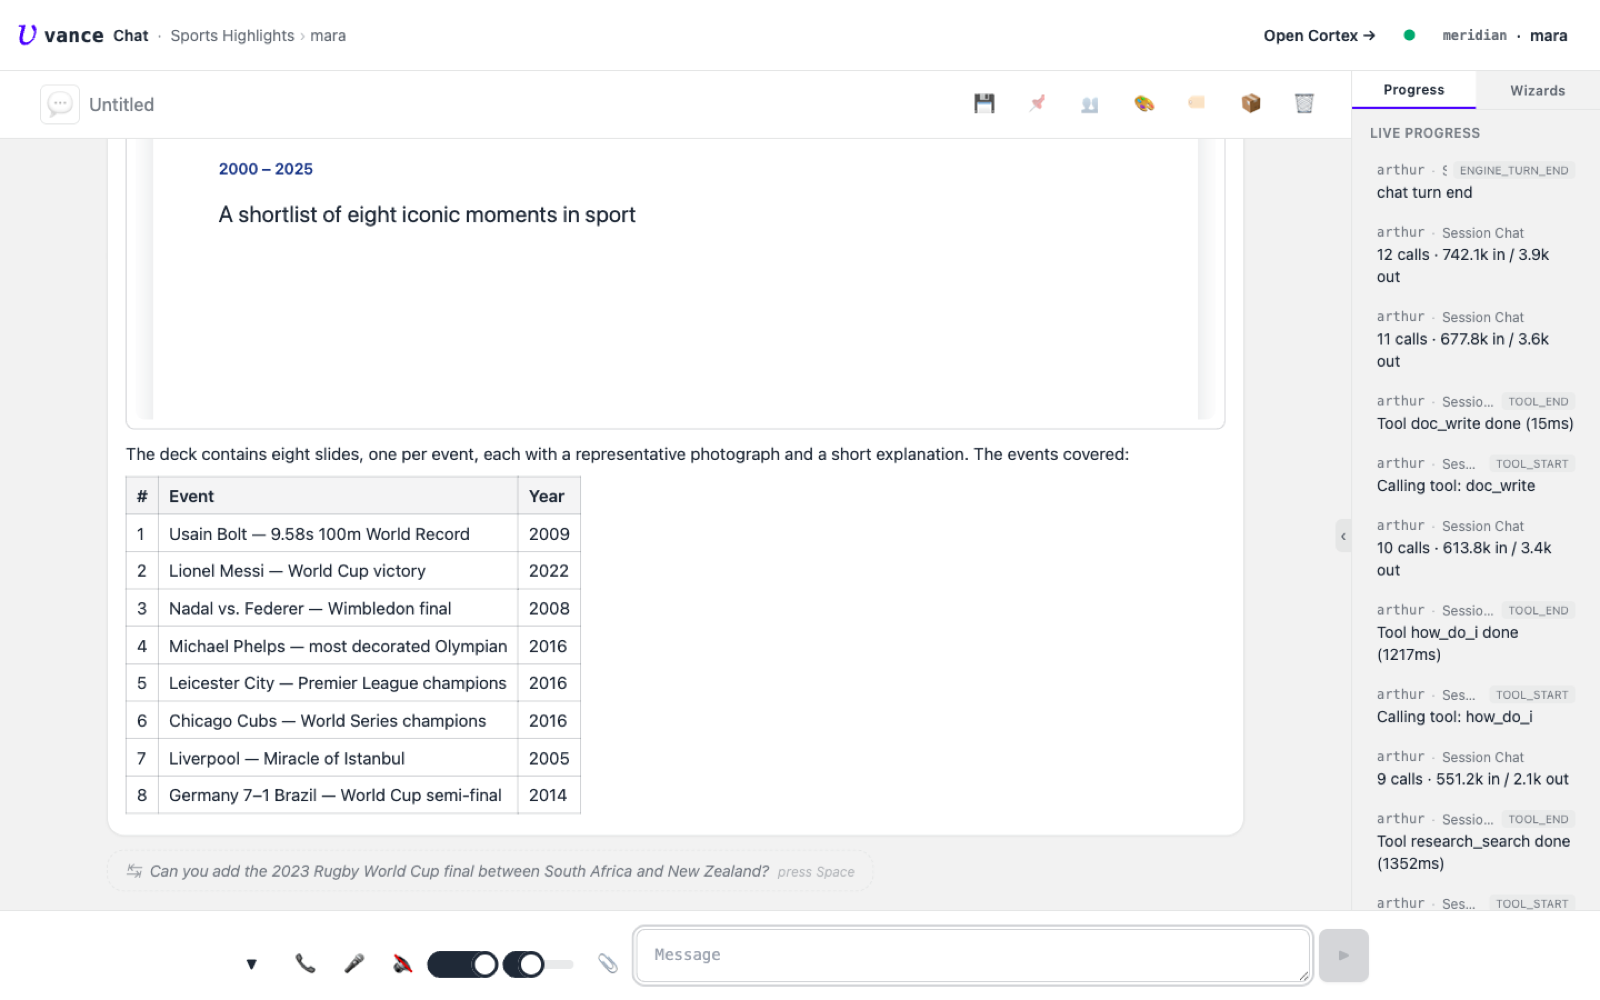Screen dimensions: 1600x1000
Task: Attach a file with the paperclip icon
Action: 607,964
